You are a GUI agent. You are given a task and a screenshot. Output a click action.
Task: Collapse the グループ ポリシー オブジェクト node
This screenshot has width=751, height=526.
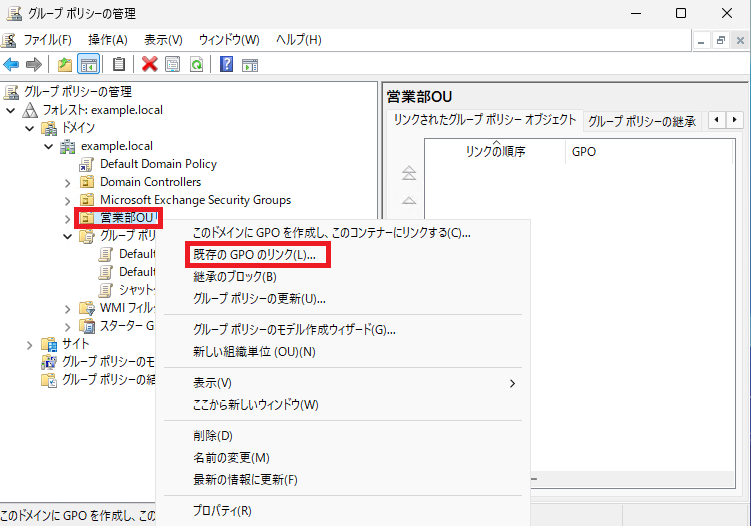(x=68, y=237)
